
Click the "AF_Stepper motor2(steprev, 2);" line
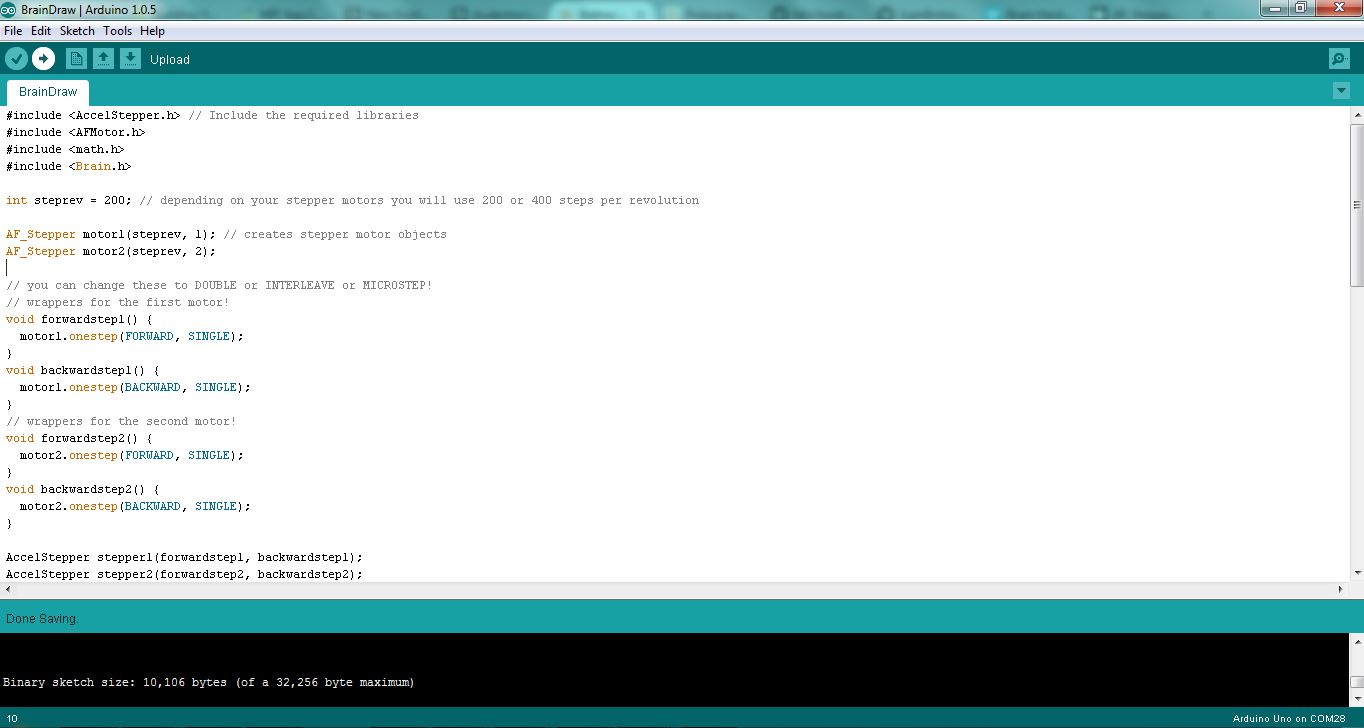click(111, 251)
